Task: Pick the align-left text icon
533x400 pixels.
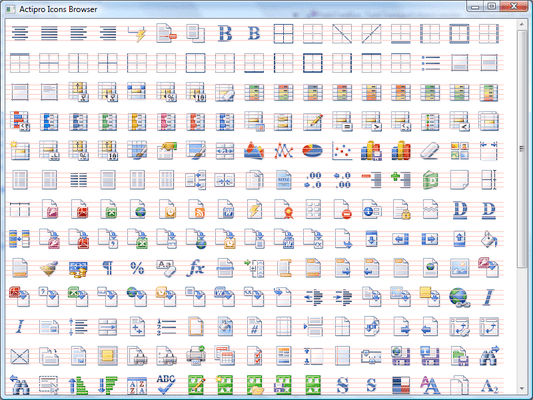Action: click(x=78, y=33)
